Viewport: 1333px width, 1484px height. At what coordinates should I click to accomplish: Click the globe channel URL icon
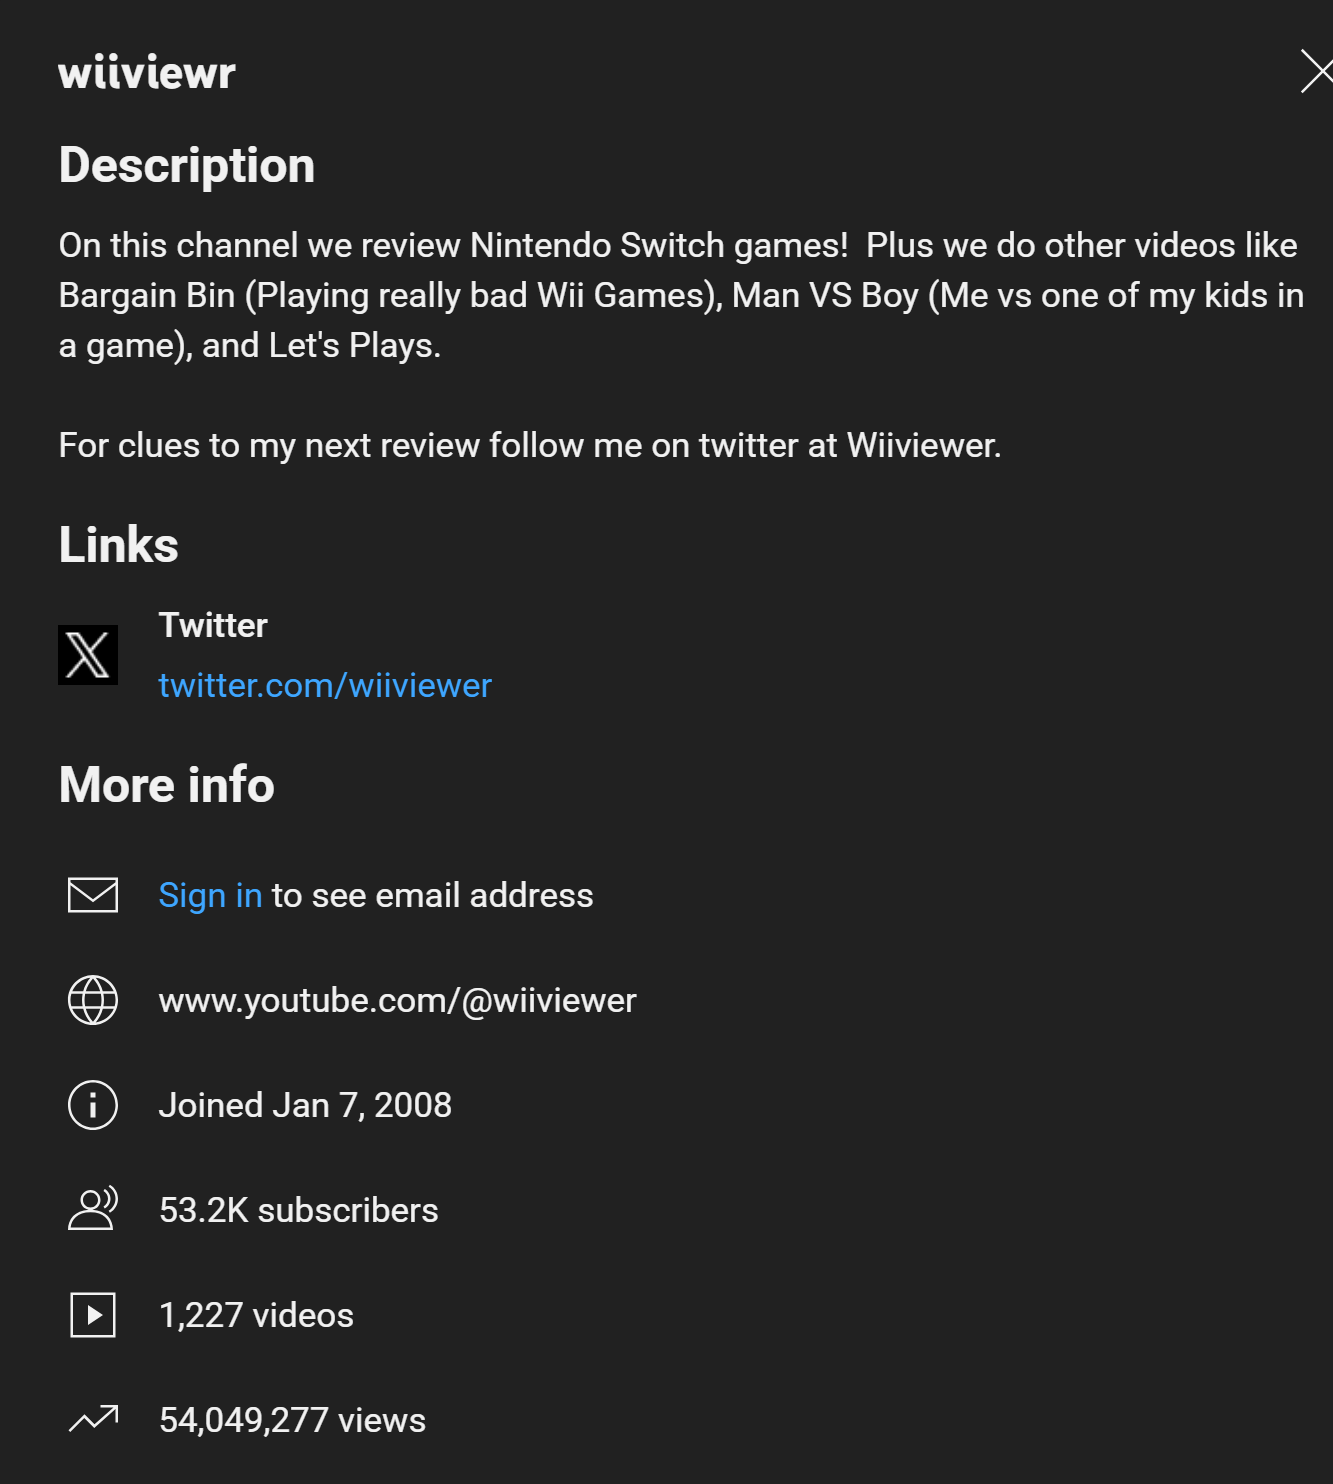93,1000
